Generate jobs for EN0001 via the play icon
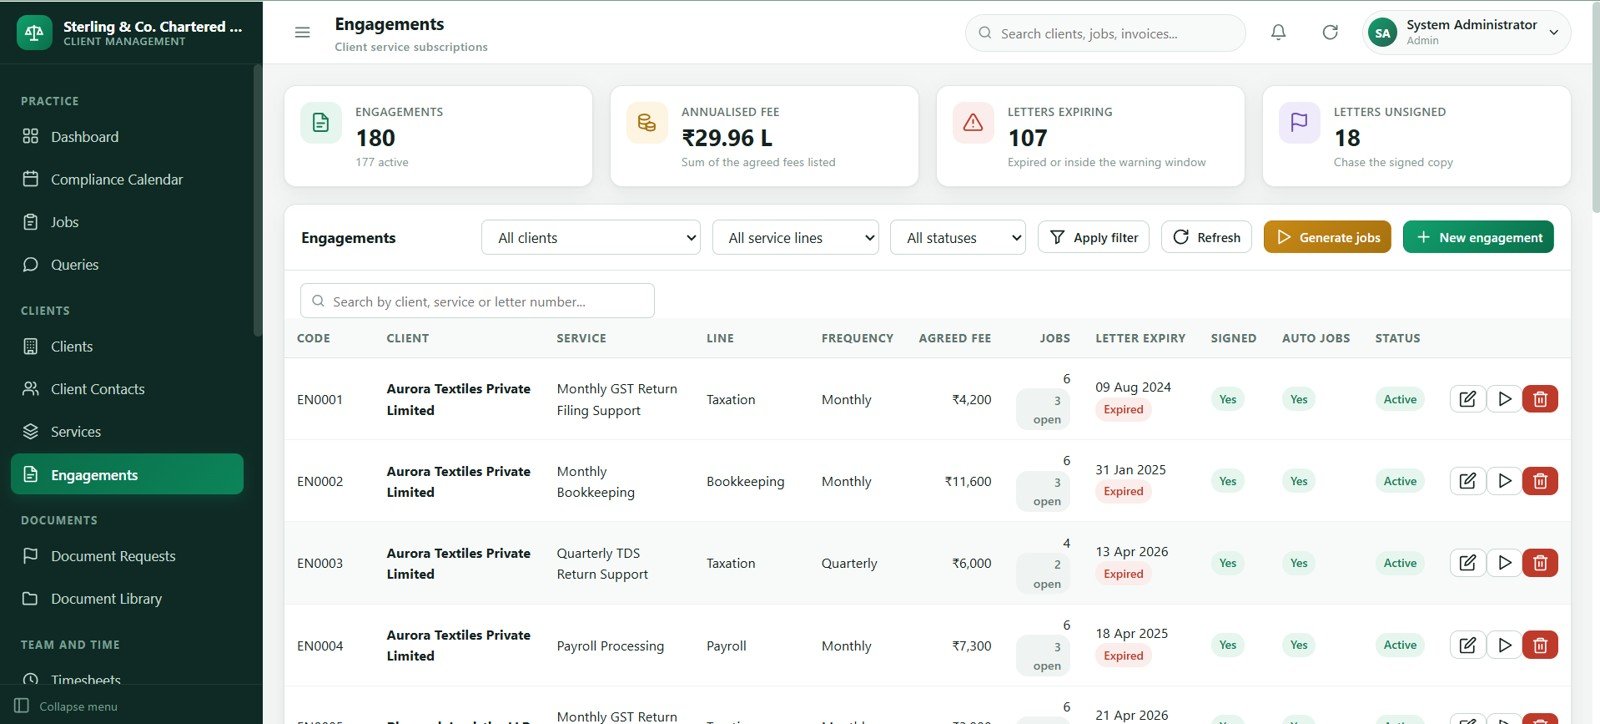The height and width of the screenshot is (724, 1600). [1504, 399]
